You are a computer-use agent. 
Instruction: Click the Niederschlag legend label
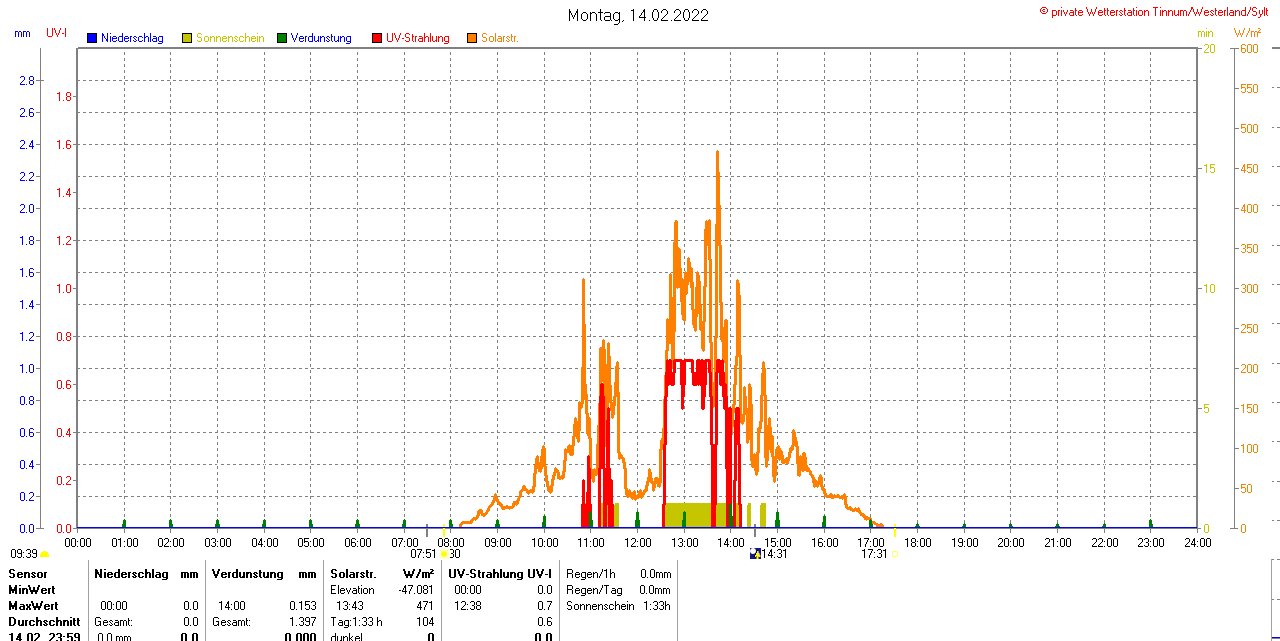coord(132,38)
